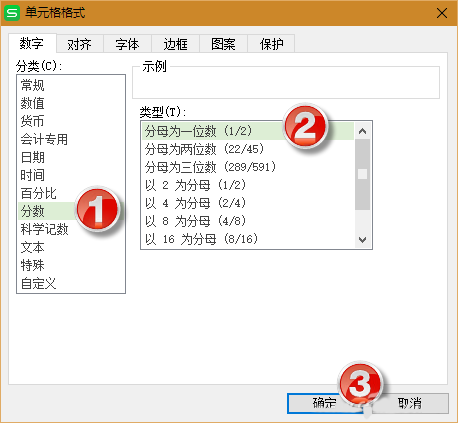Switch to the 数字 tab
Screen dimensions: 458x423
tap(32, 43)
